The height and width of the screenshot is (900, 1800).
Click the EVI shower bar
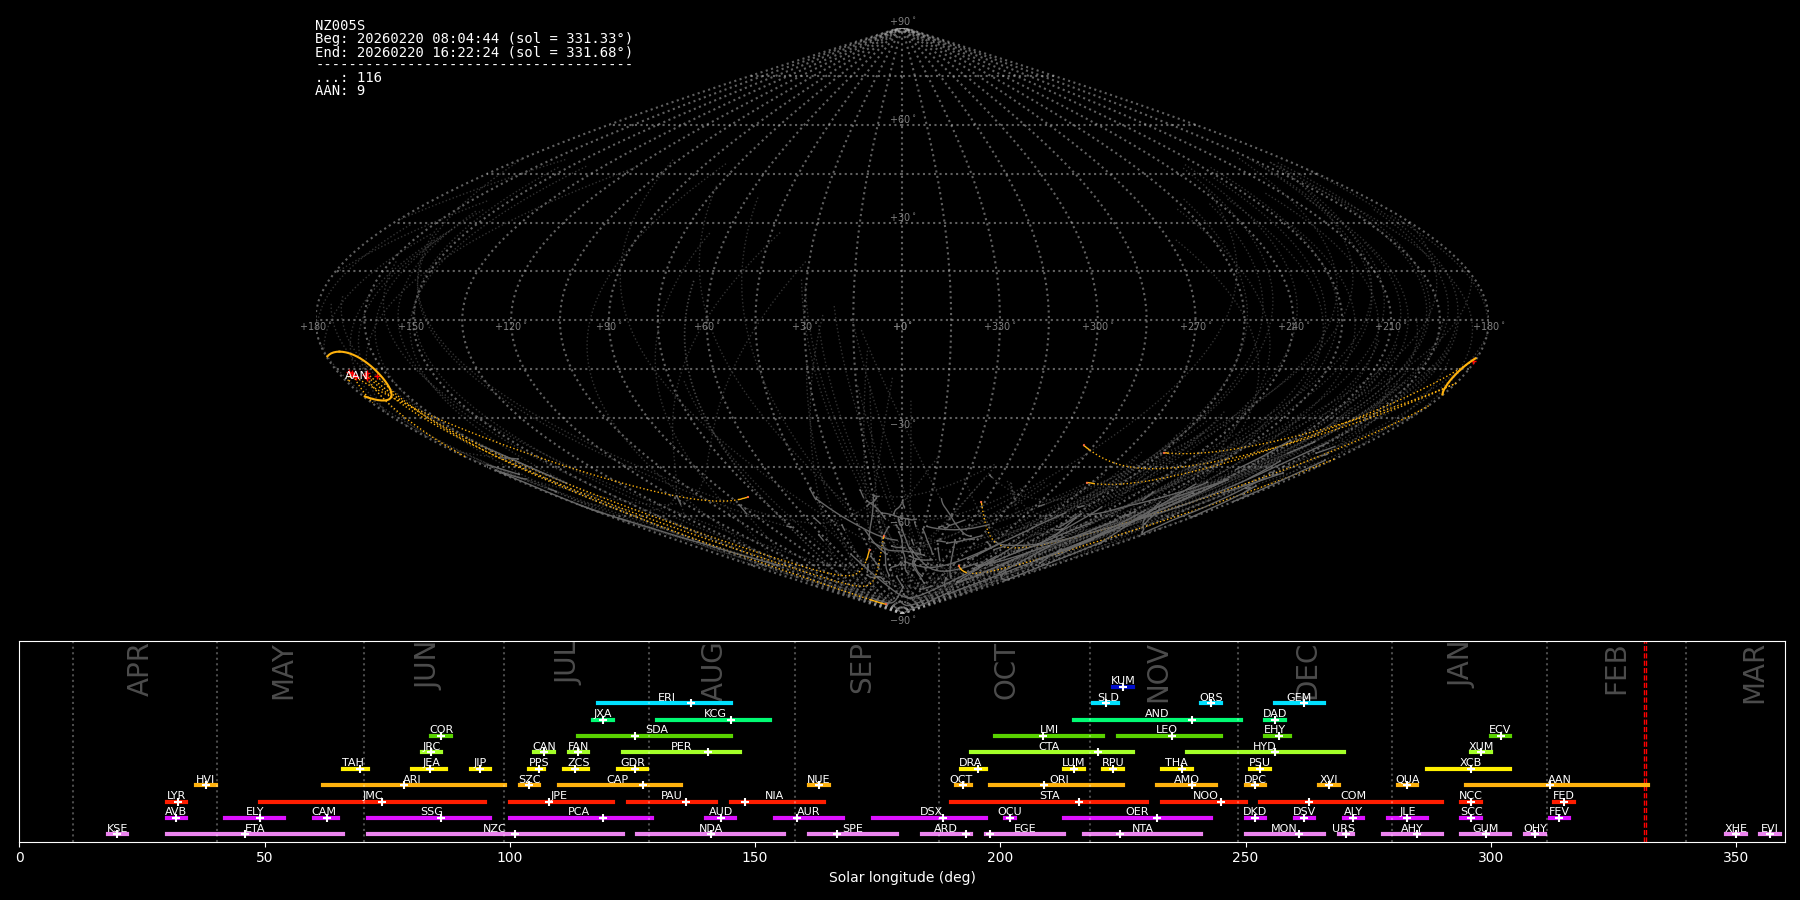pyautogui.click(x=1770, y=834)
